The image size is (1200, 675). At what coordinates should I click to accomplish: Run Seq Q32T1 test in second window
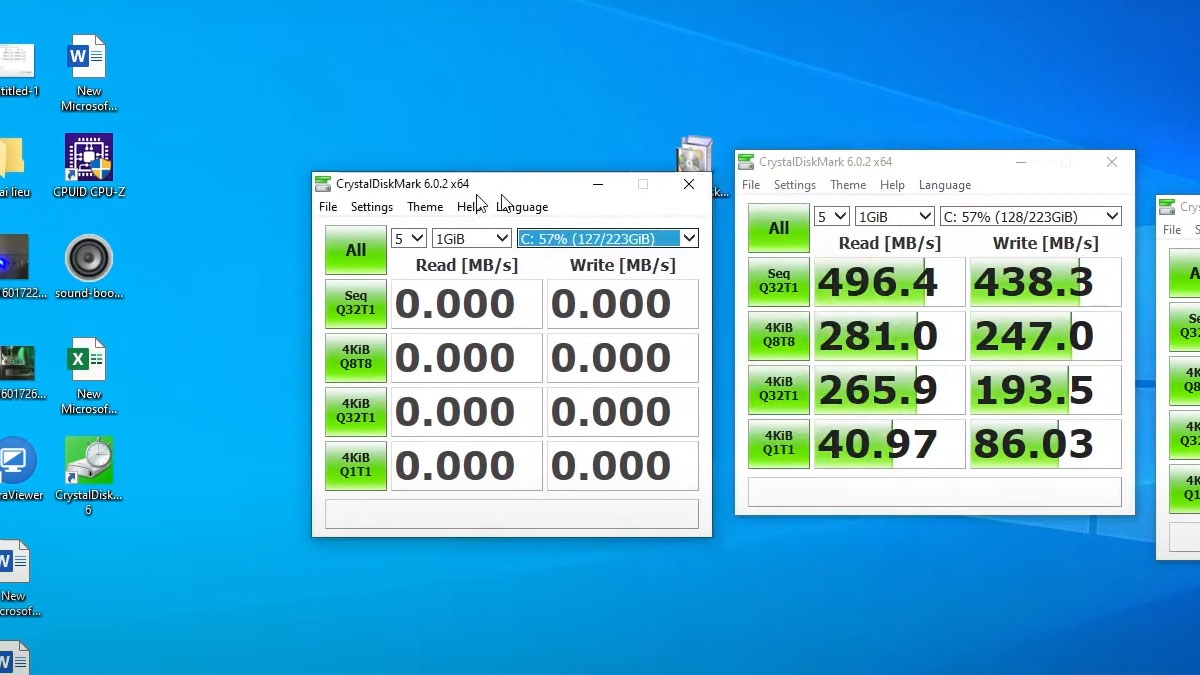coord(779,281)
